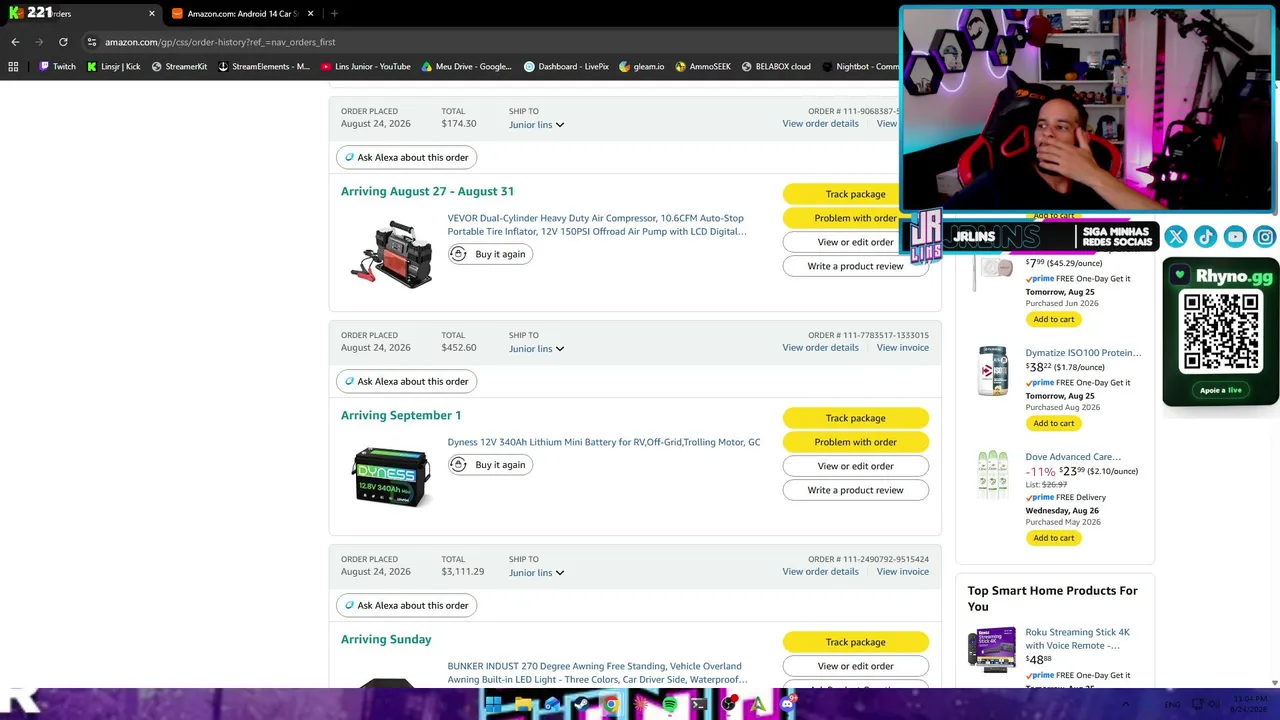This screenshot has height=720, width=1280.
Task: Expand Ship To for the $174.30 order
Action: [x=536, y=125]
